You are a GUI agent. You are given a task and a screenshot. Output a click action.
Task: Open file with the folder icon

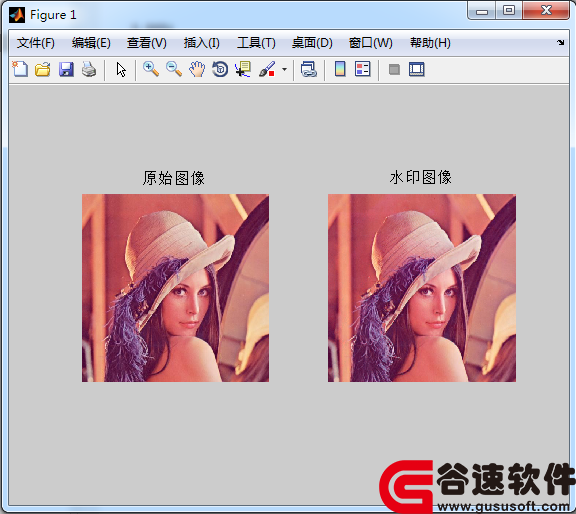click(x=43, y=69)
